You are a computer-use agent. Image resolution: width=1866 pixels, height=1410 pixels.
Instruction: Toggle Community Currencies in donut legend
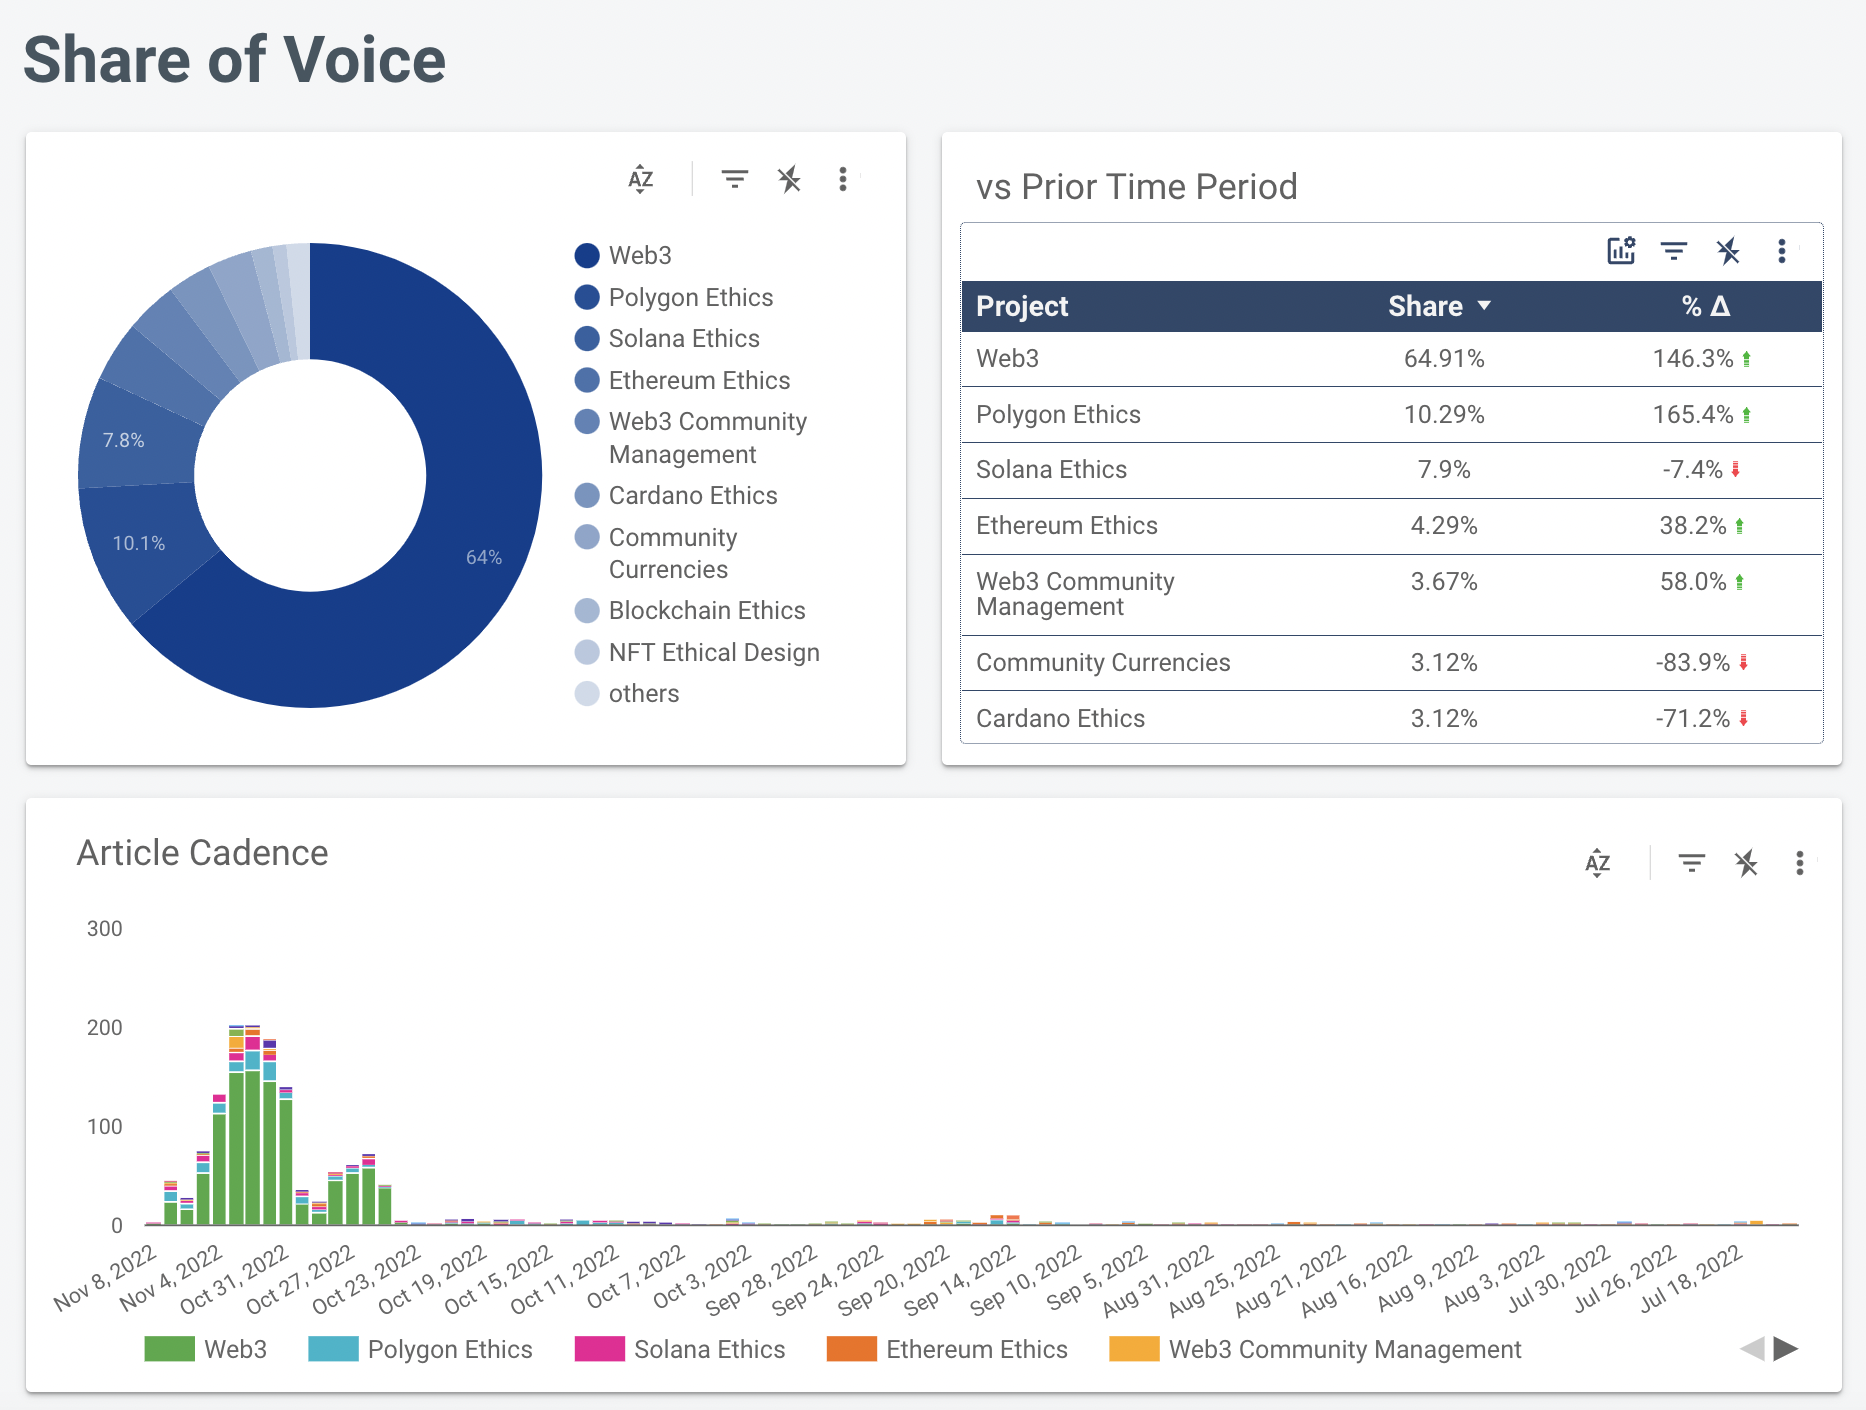pos(656,553)
